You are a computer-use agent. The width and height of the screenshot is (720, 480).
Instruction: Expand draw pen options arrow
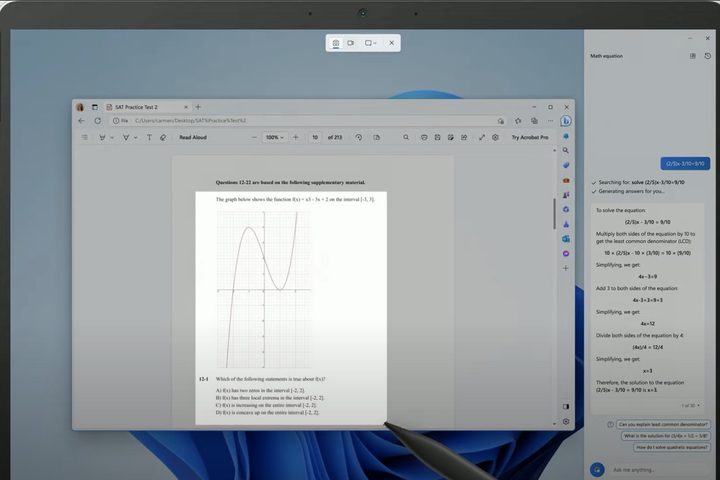(112, 137)
